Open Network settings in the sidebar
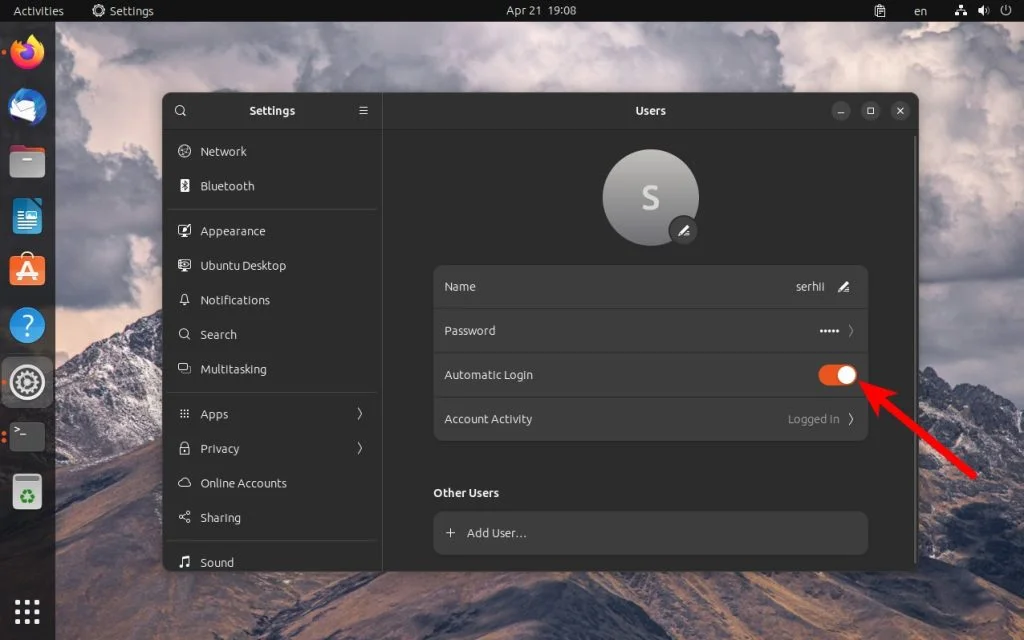 pyautogui.click(x=223, y=151)
